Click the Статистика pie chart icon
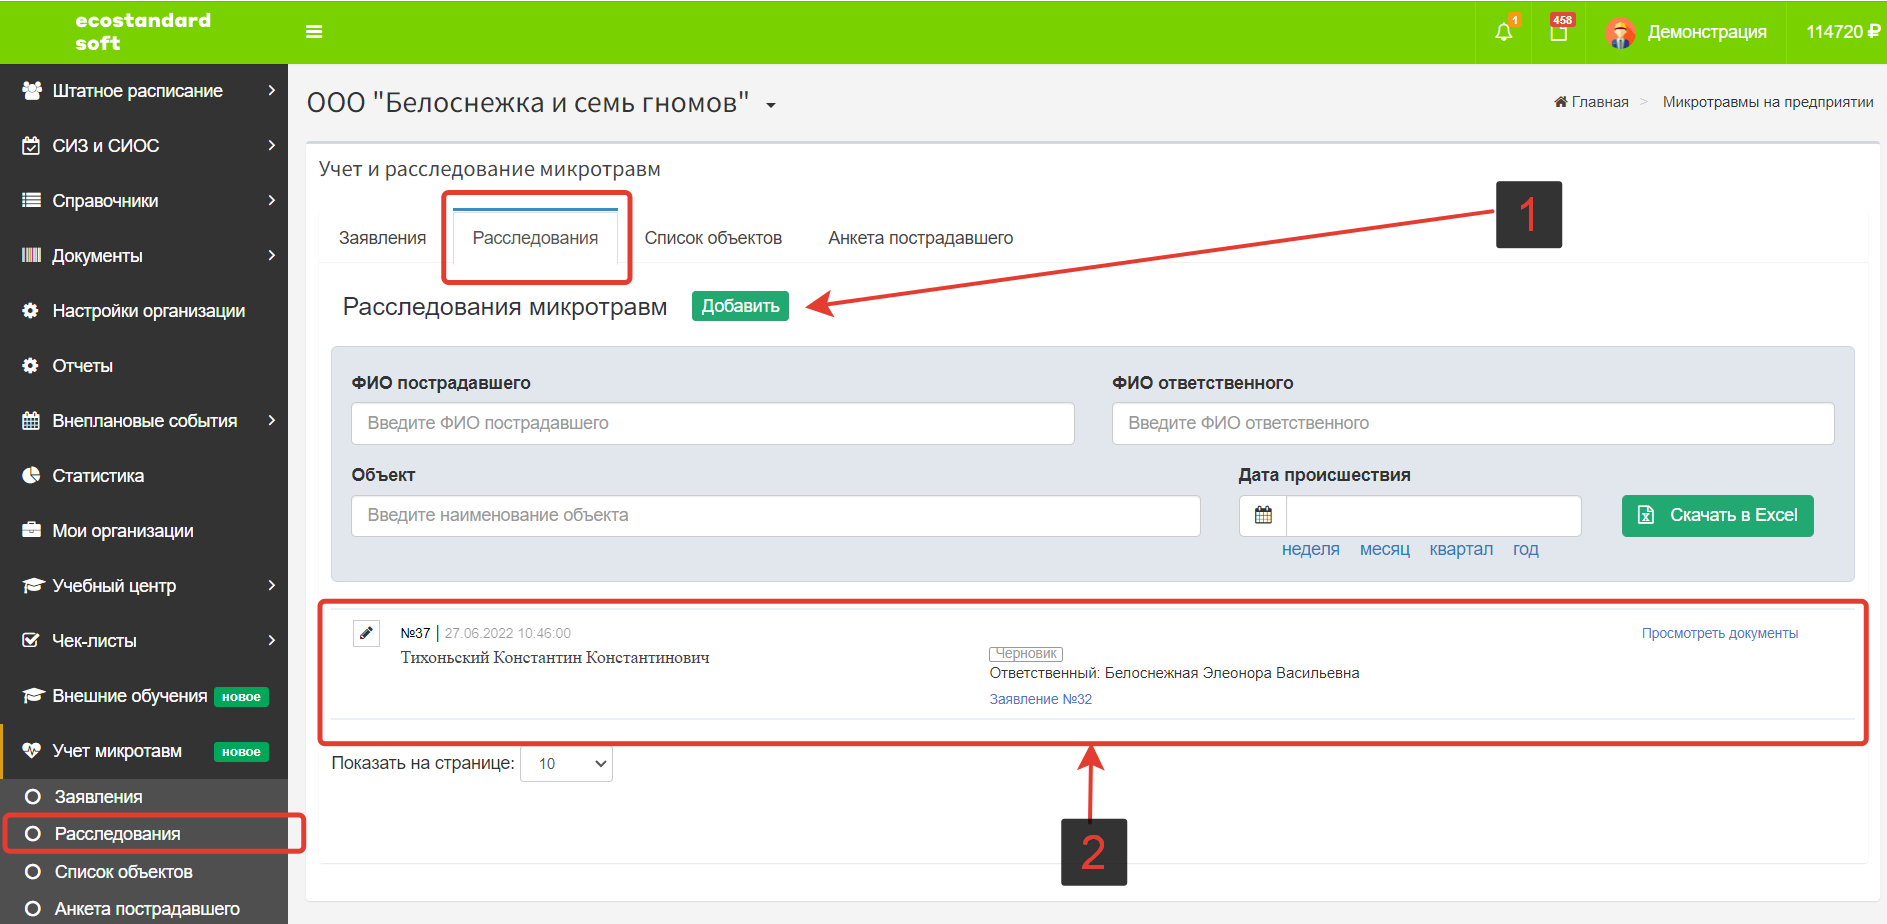1887x924 pixels. point(31,476)
